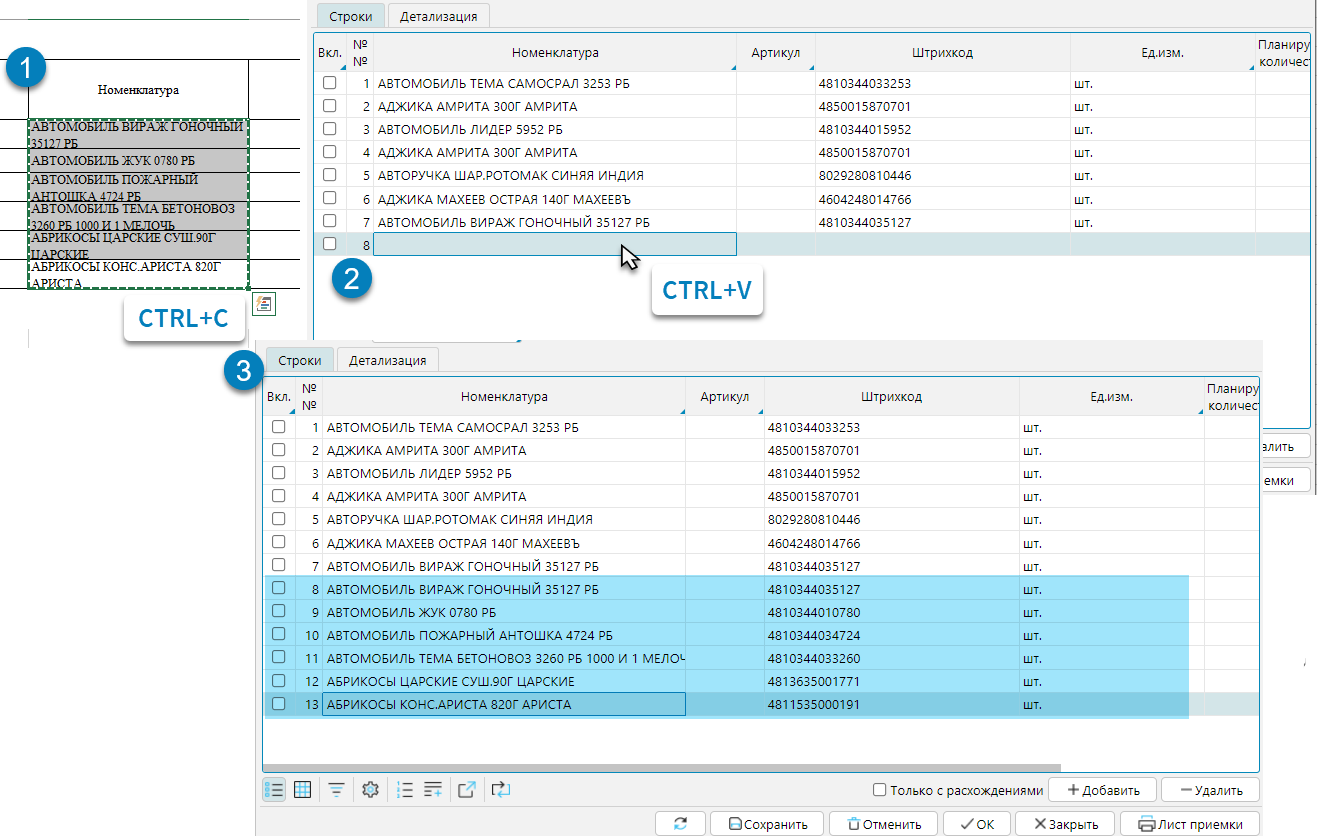The width and height of the screenshot is (1327, 838).
Task: Open the gear settings icon under table
Action: 371,790
